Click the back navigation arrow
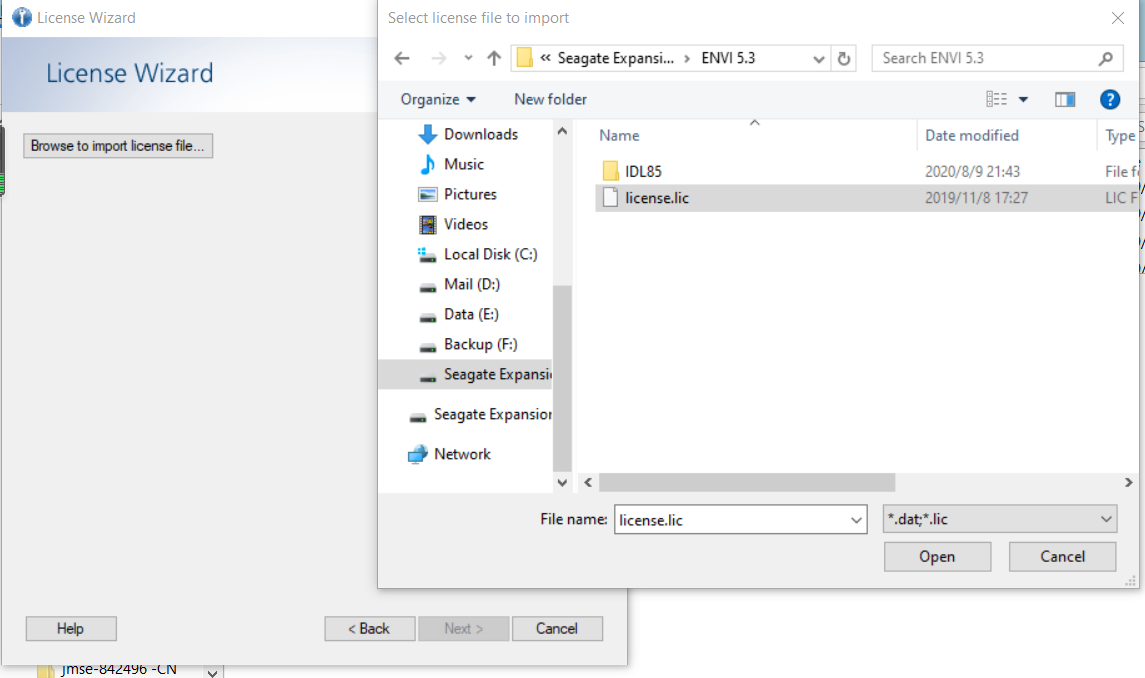The width and height of the screenshot is (1145, 678). pos(402,58)
